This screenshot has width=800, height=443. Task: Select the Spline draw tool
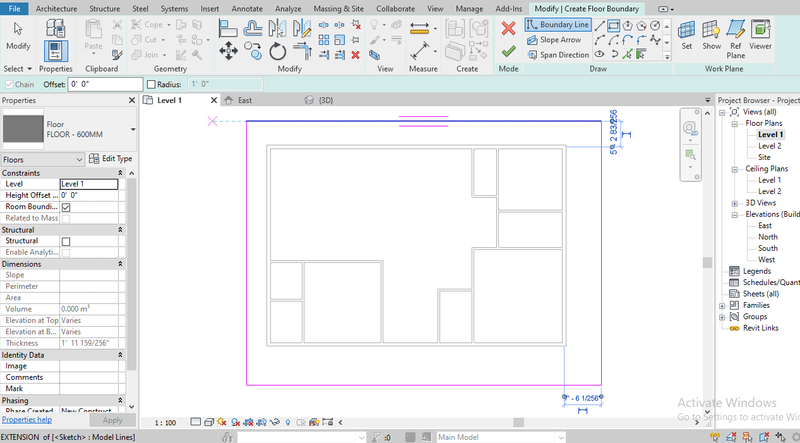pyautogui.click(x=655, y=39)
